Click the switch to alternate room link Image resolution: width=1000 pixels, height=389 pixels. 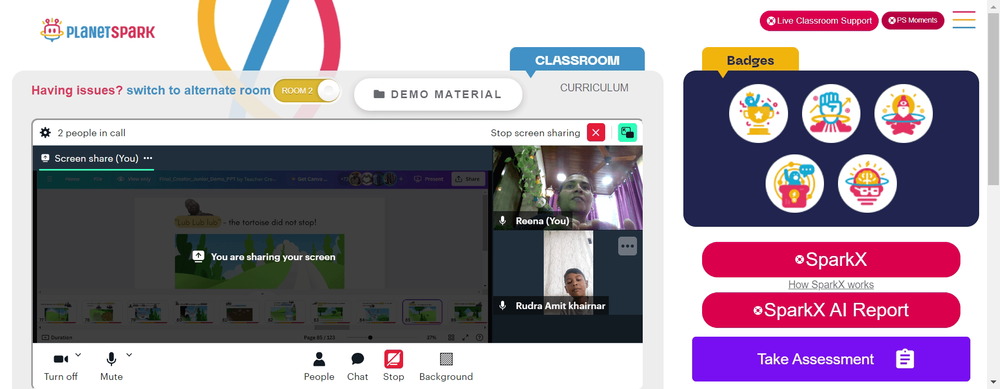point(198,91)
